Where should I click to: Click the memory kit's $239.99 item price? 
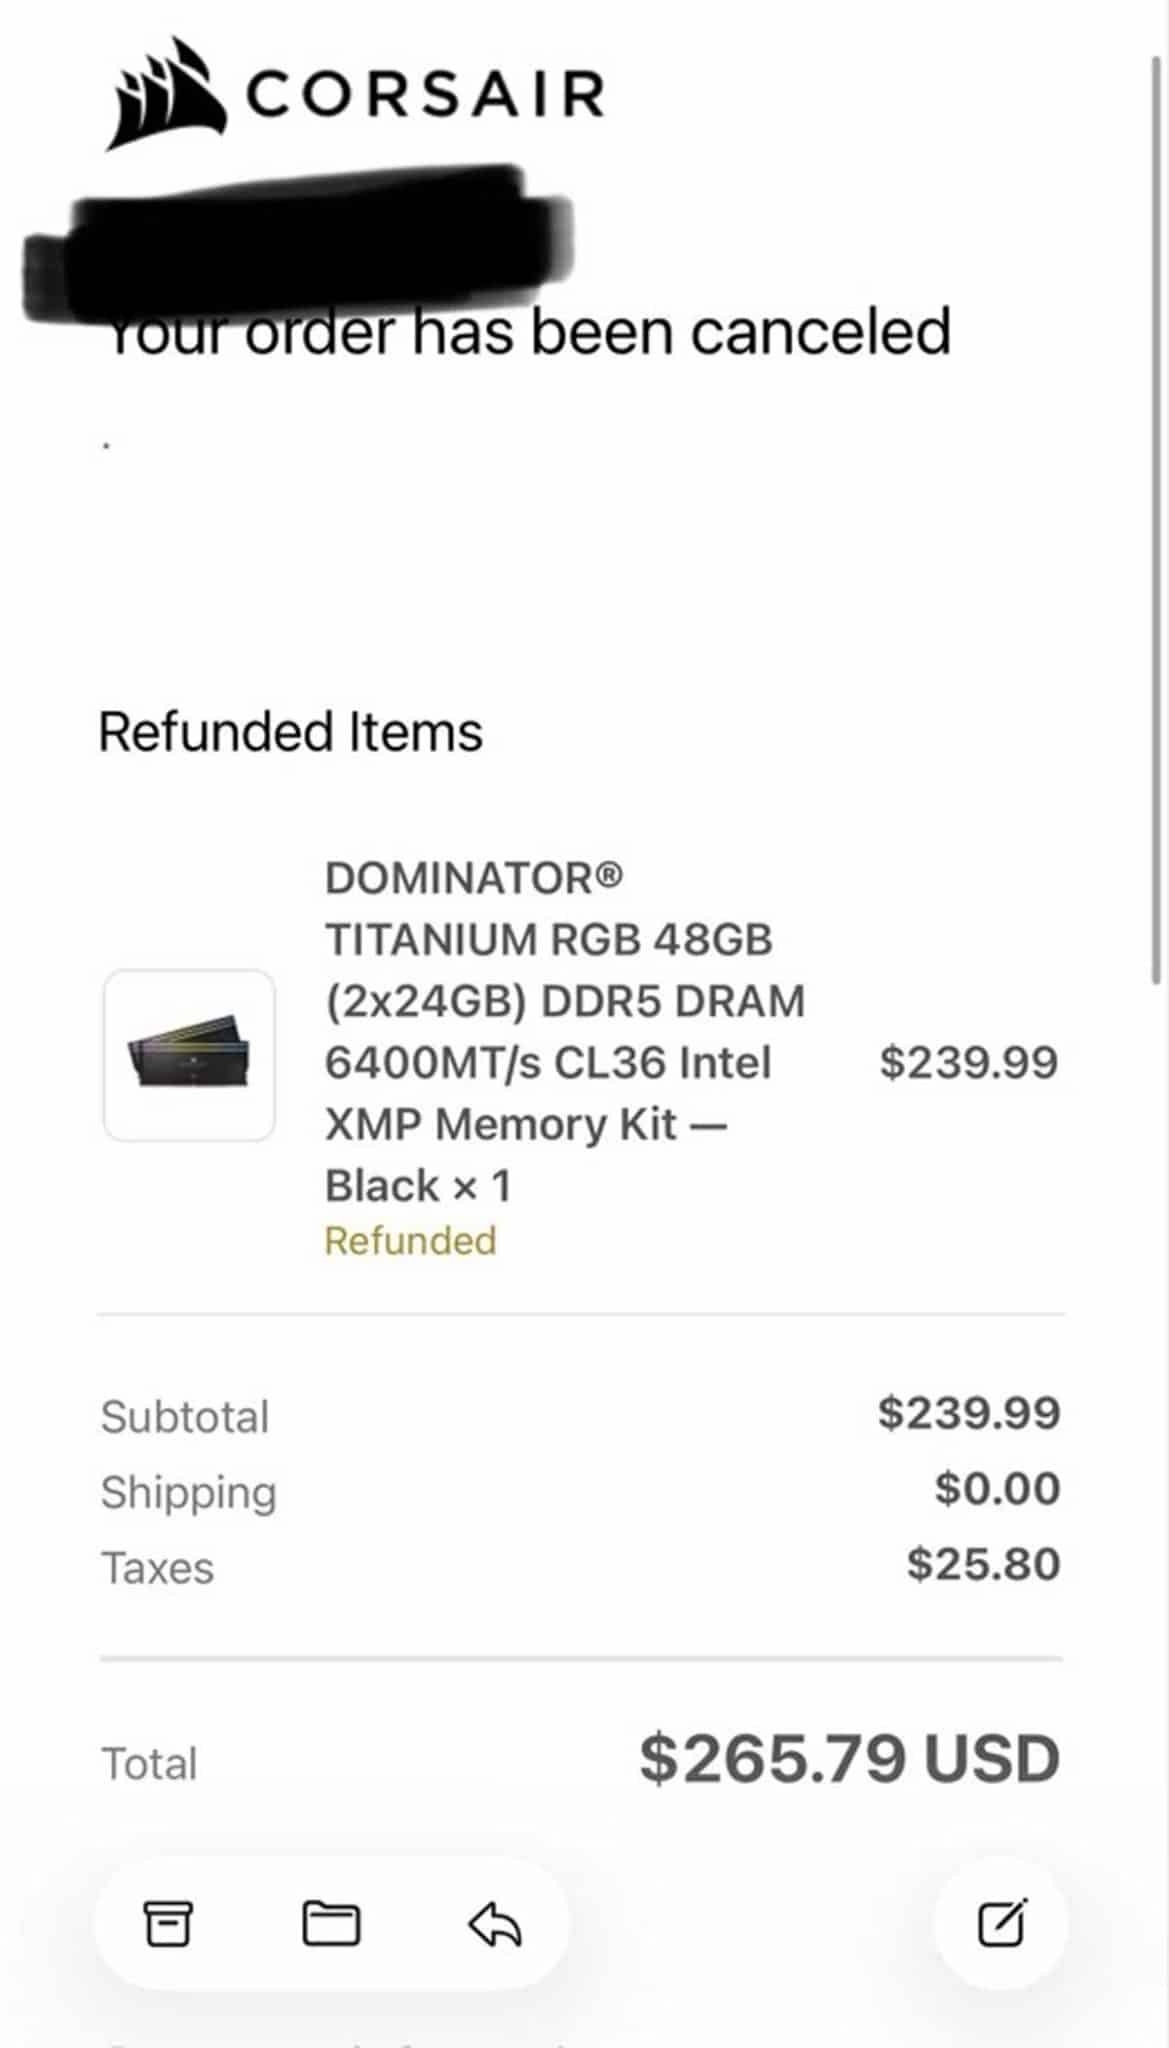[x=968, y=1062]
